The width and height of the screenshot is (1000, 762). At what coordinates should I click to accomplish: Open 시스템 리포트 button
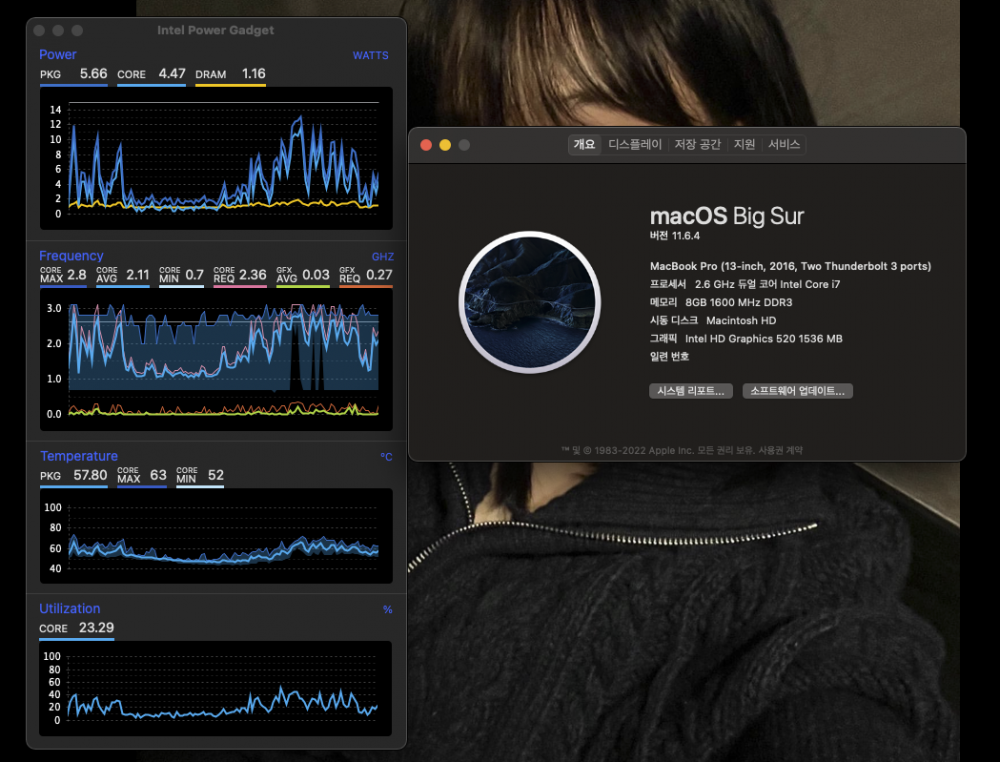click(691, 391)
